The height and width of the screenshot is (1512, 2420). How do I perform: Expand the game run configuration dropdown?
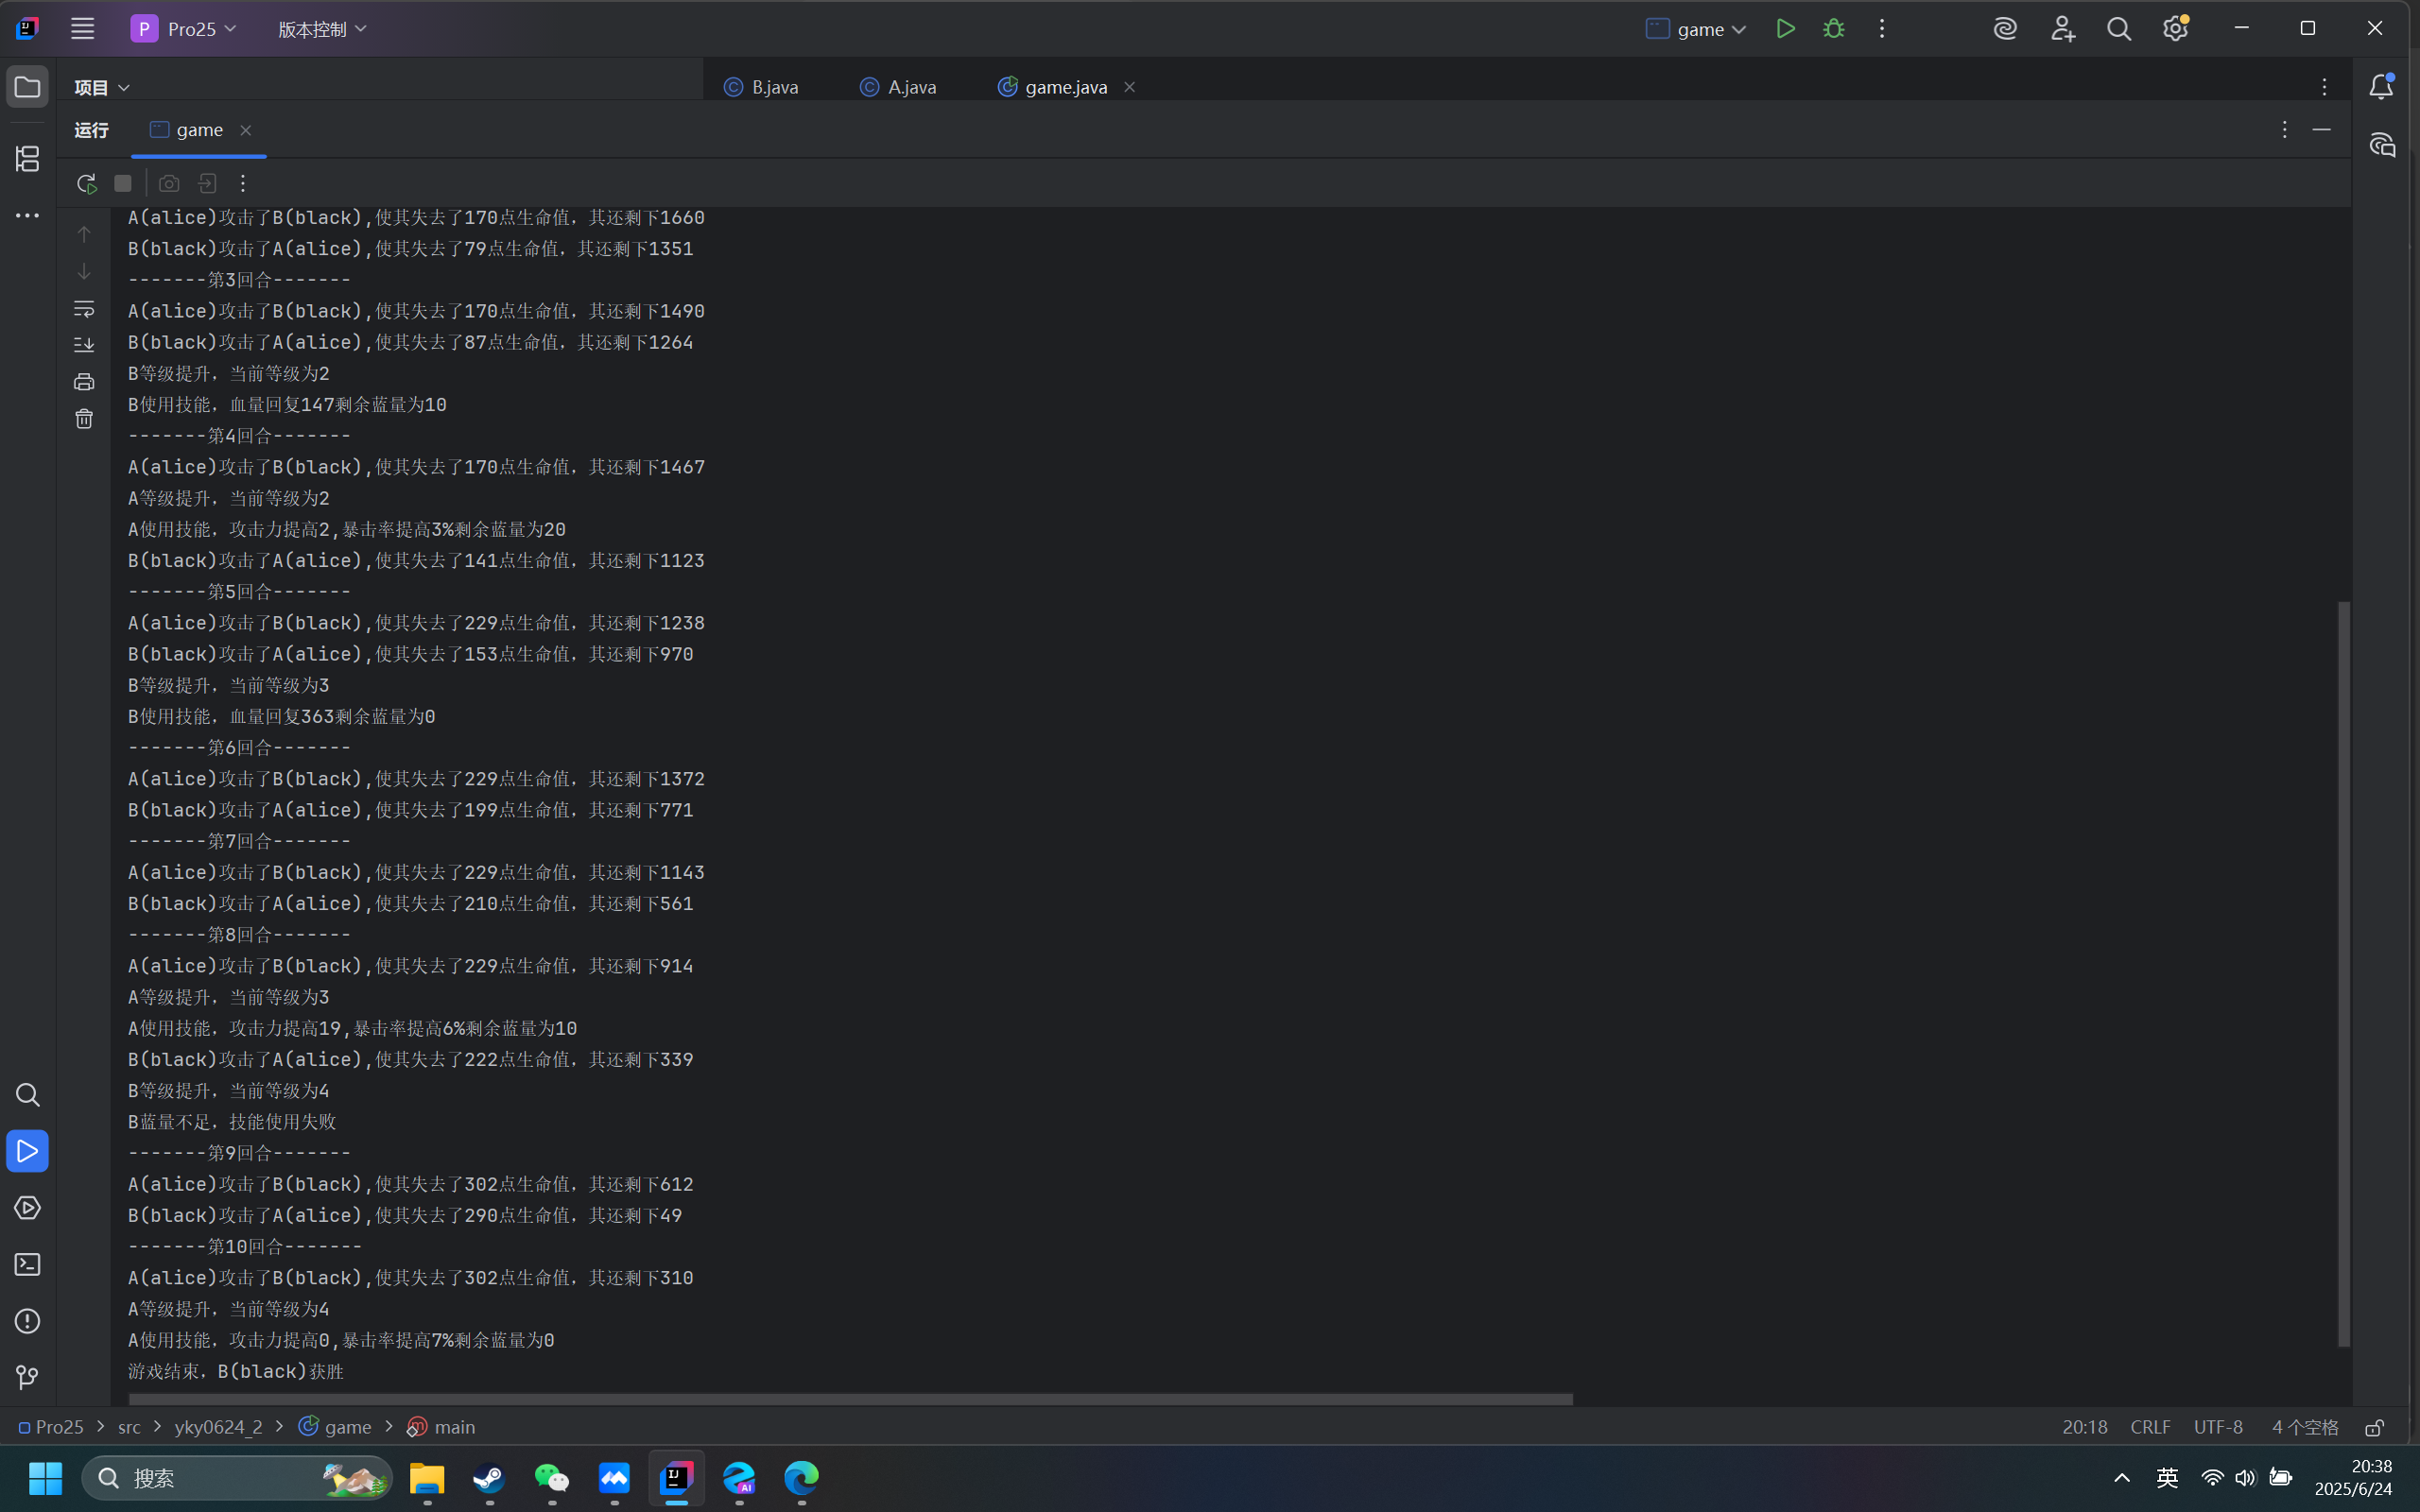pos(1697,29)
